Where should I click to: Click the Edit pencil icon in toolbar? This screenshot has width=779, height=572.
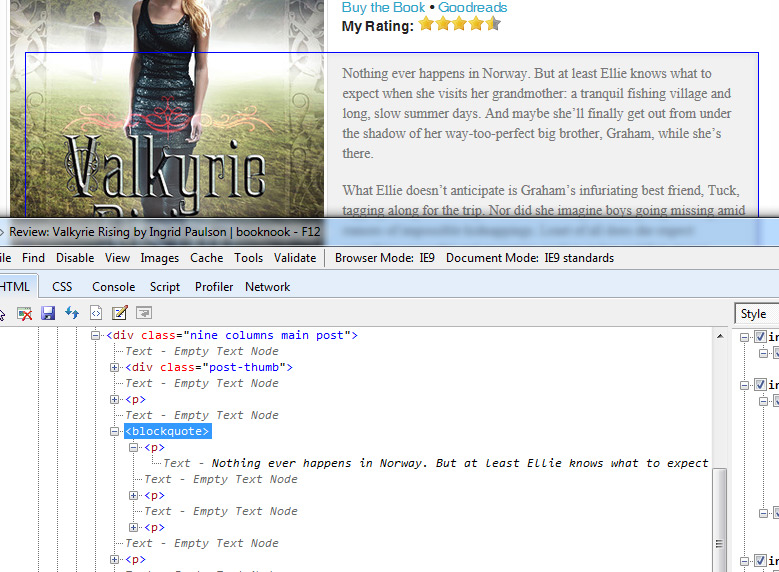coord(120,314)
